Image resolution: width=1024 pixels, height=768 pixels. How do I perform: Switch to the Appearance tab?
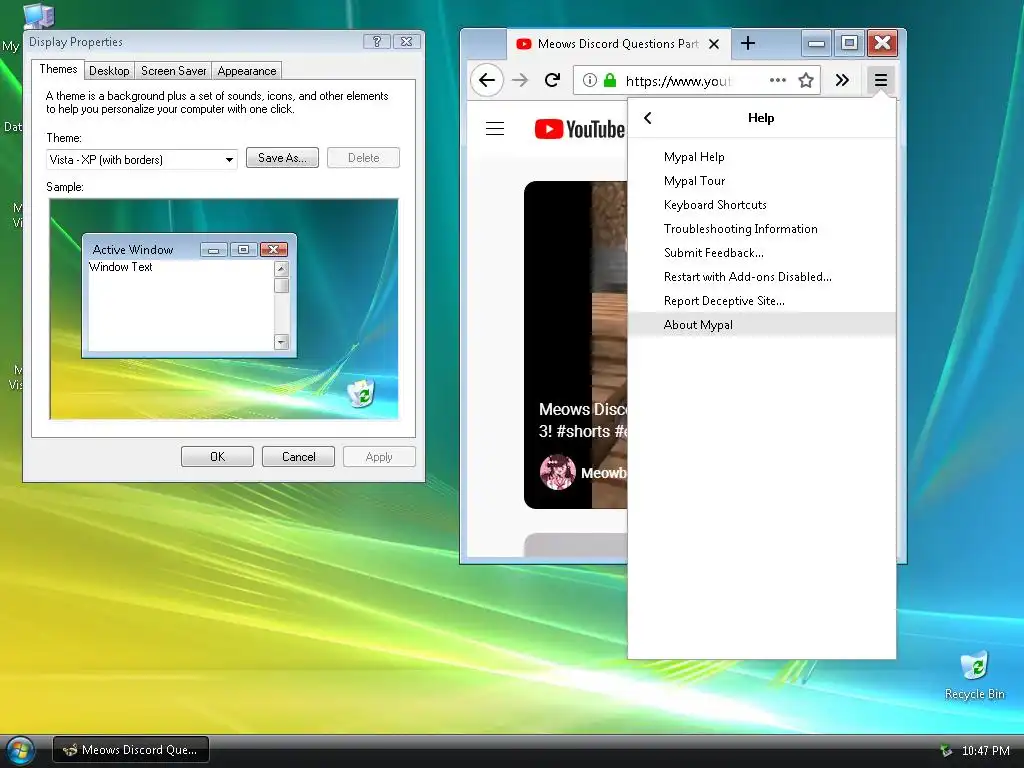click(x=247, y=71)
